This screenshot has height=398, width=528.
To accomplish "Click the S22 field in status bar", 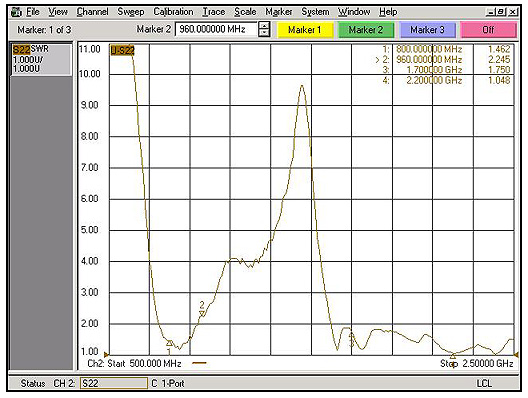I will click(x=114, y=383).
